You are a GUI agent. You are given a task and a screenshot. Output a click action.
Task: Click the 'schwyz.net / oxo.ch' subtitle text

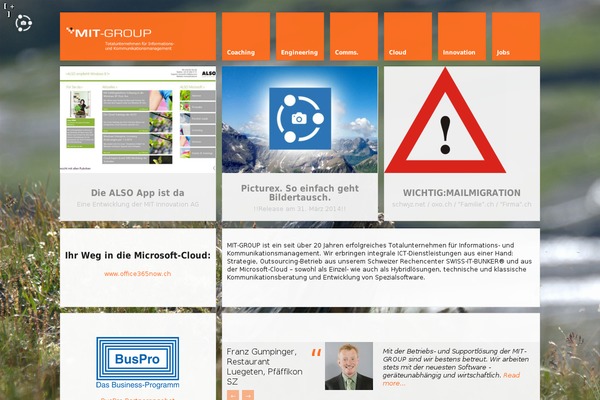click(x=461, y=204)
